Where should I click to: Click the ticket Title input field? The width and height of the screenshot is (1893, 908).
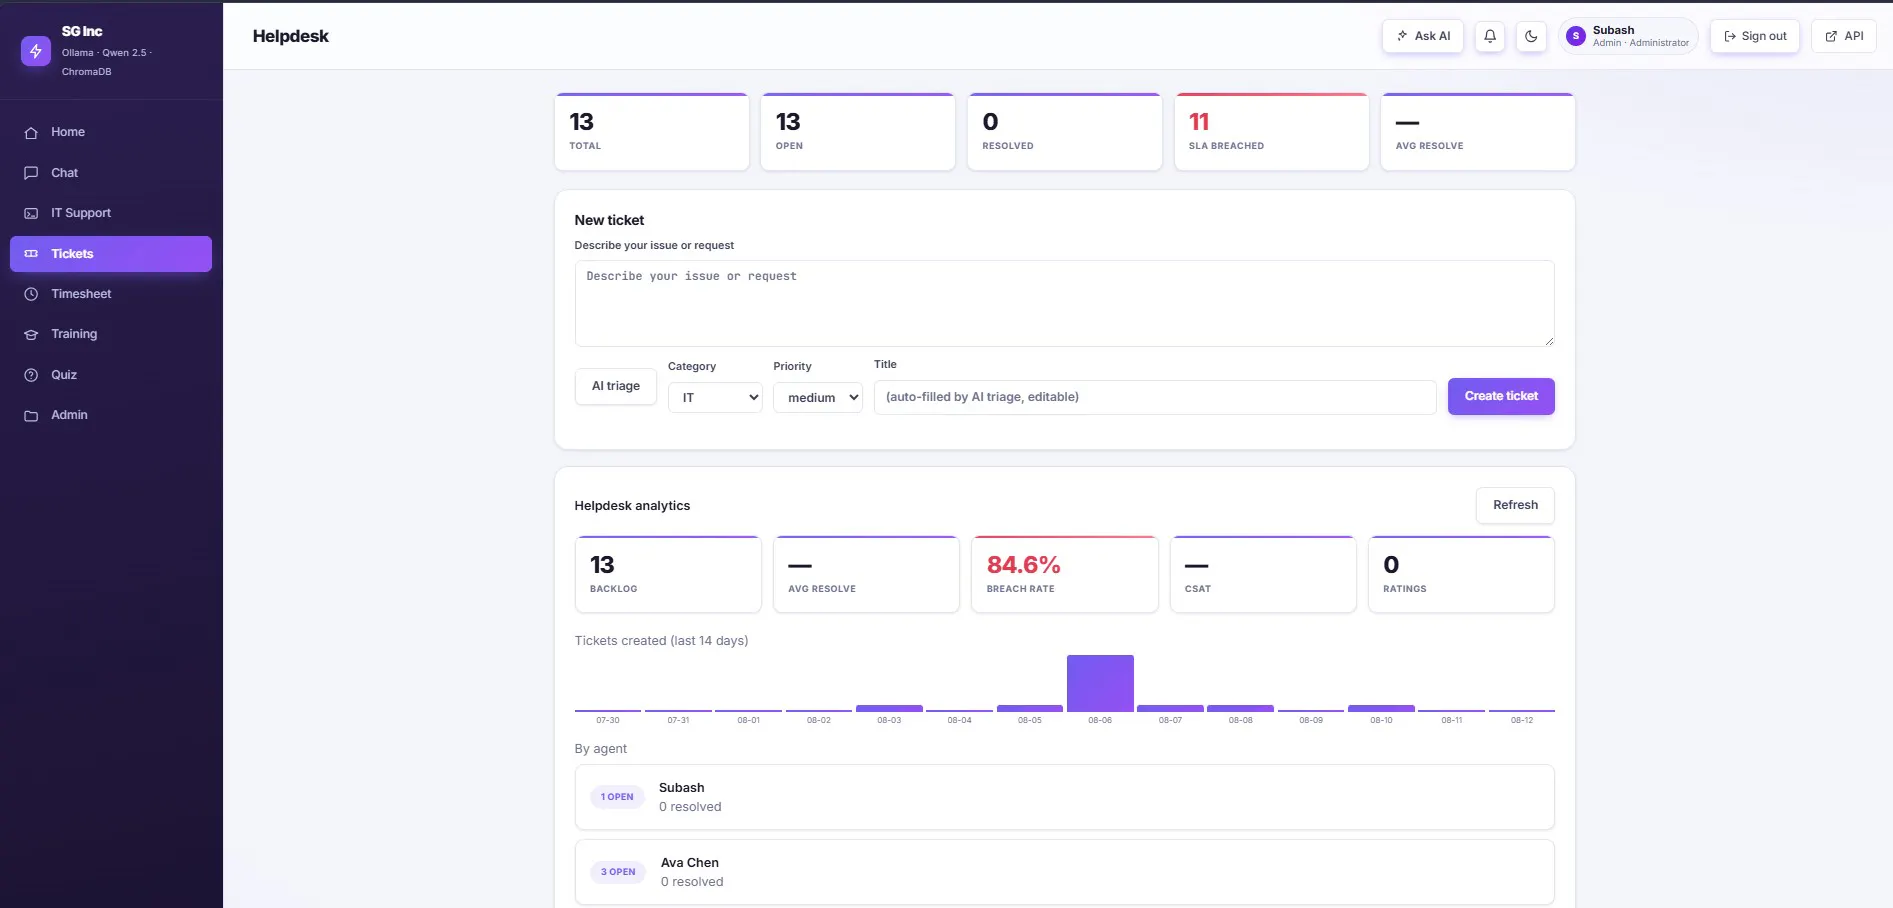point(1155,397)
